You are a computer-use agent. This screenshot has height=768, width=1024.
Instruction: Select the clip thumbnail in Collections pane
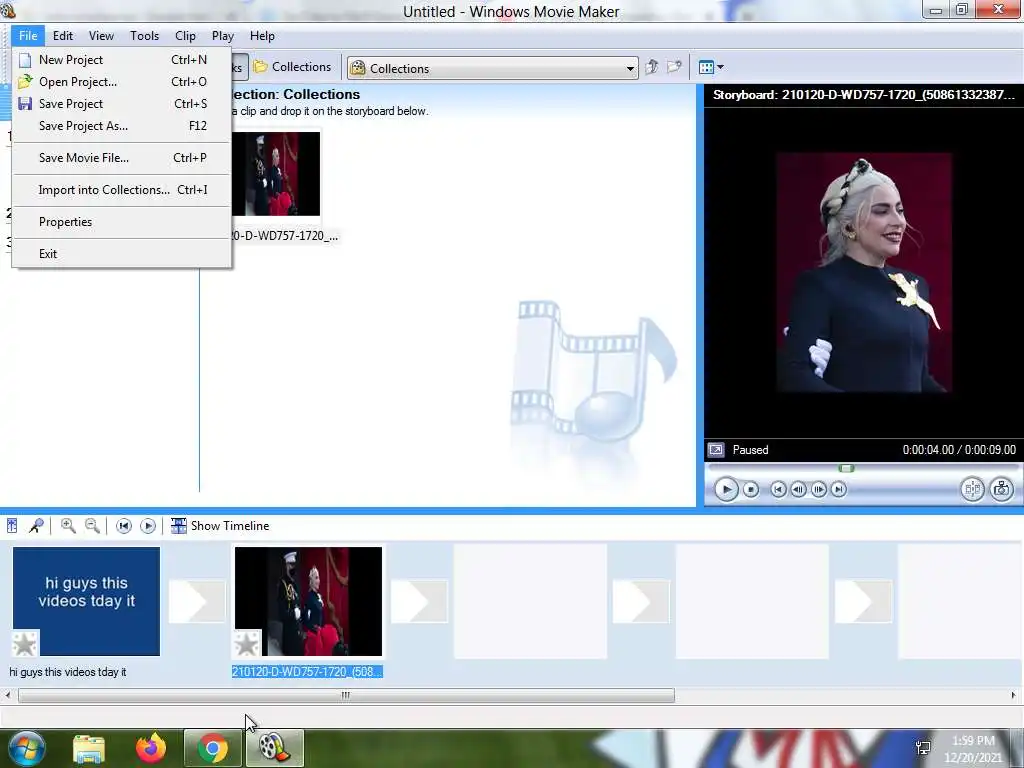coord(276,174)
